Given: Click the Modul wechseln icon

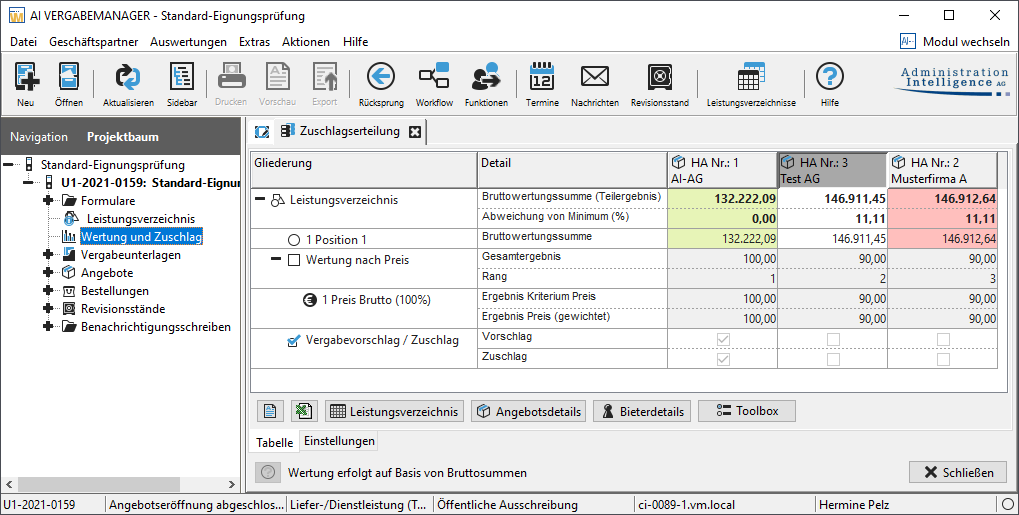Looking at the screenshot, I should (907, 41).
